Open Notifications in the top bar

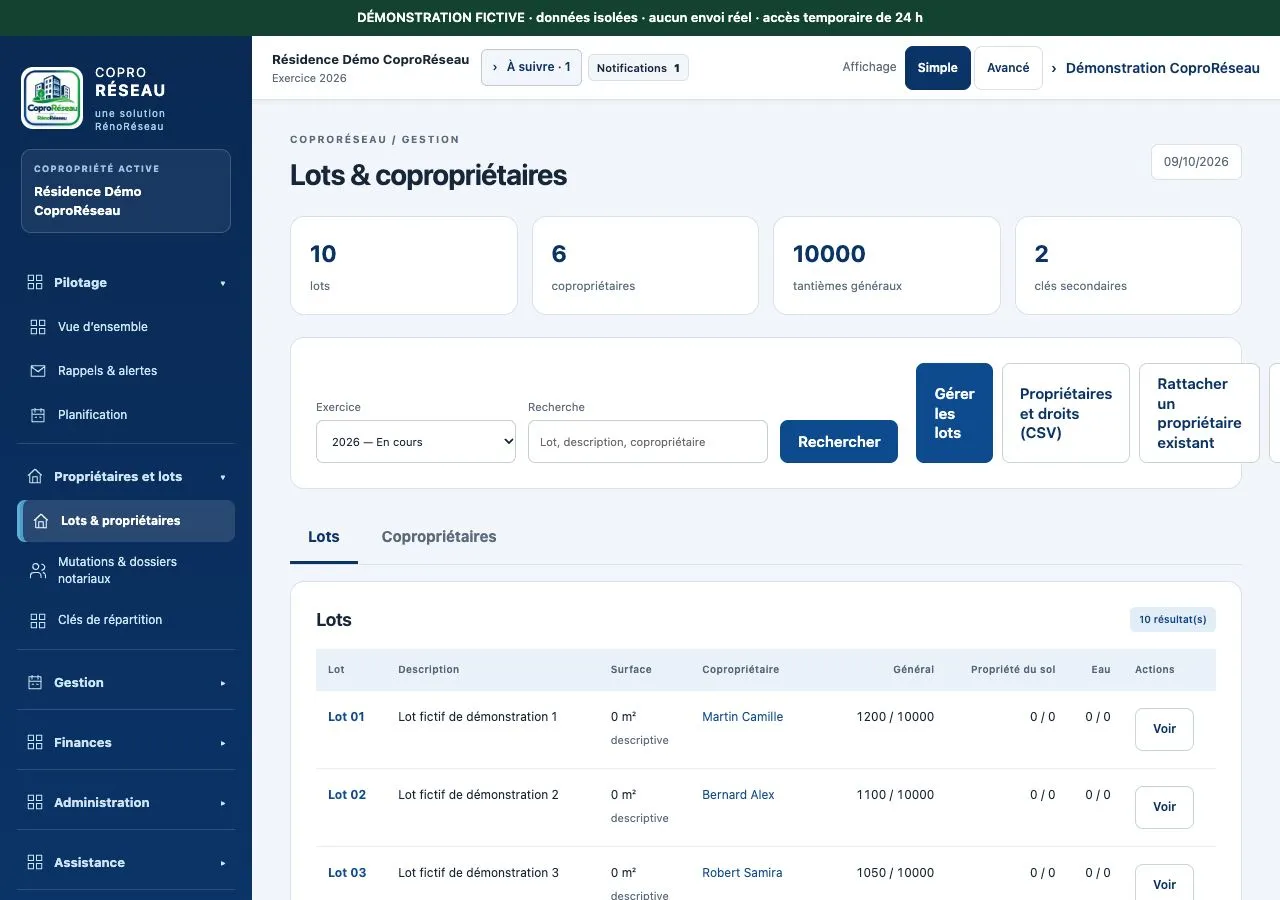pos(638,68)
